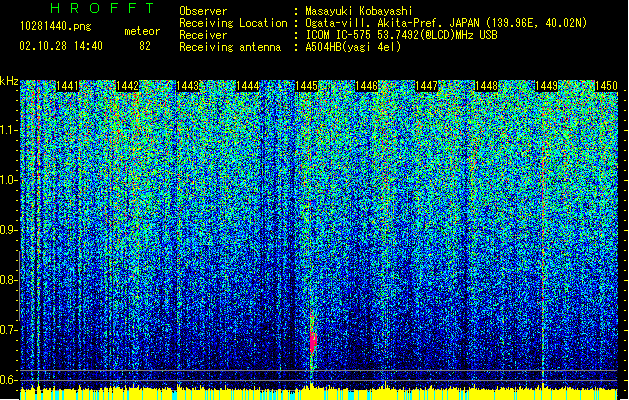Click the 1450 time marker

tap(606, 86)
